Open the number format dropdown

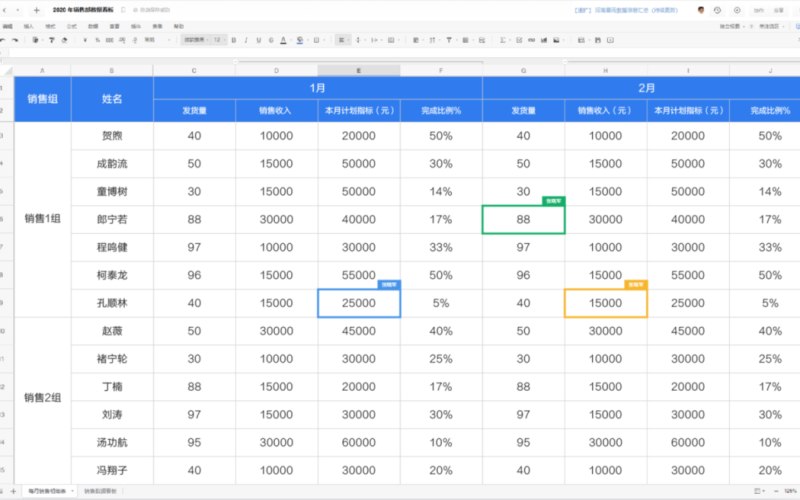tap(156, 40)
